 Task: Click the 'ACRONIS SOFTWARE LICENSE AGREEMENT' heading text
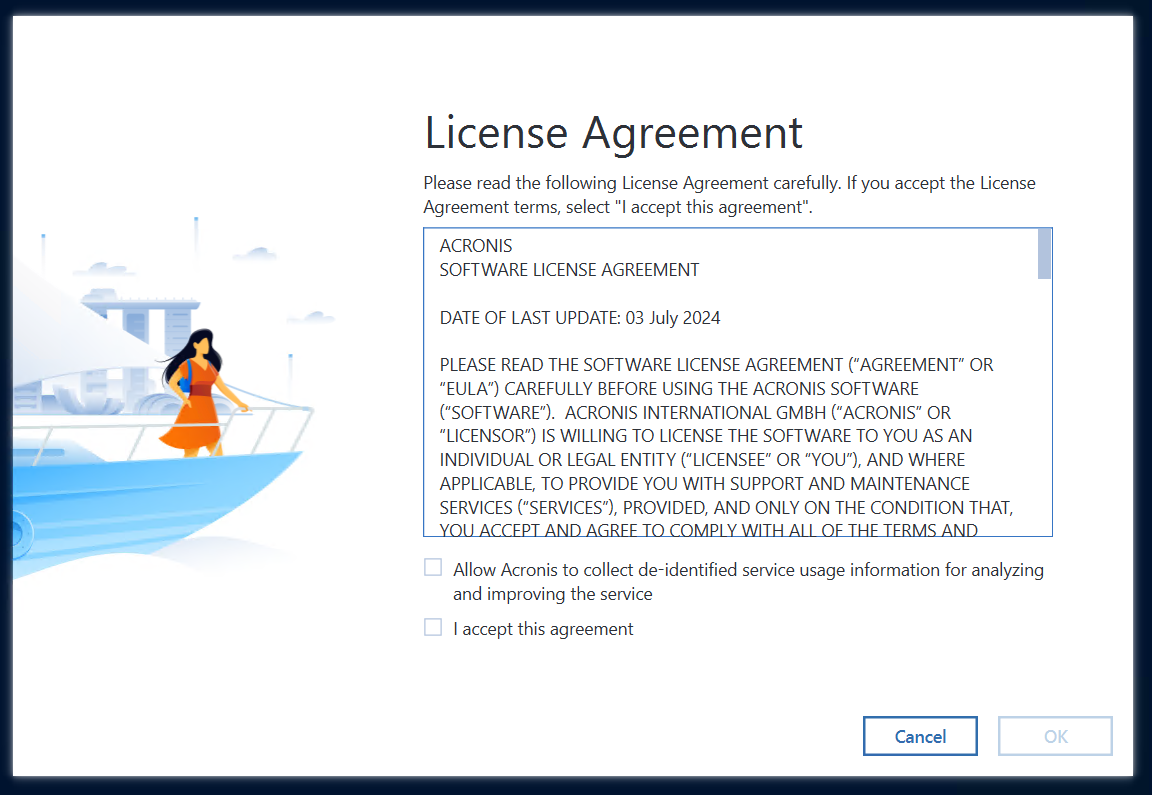click(568, 269)
